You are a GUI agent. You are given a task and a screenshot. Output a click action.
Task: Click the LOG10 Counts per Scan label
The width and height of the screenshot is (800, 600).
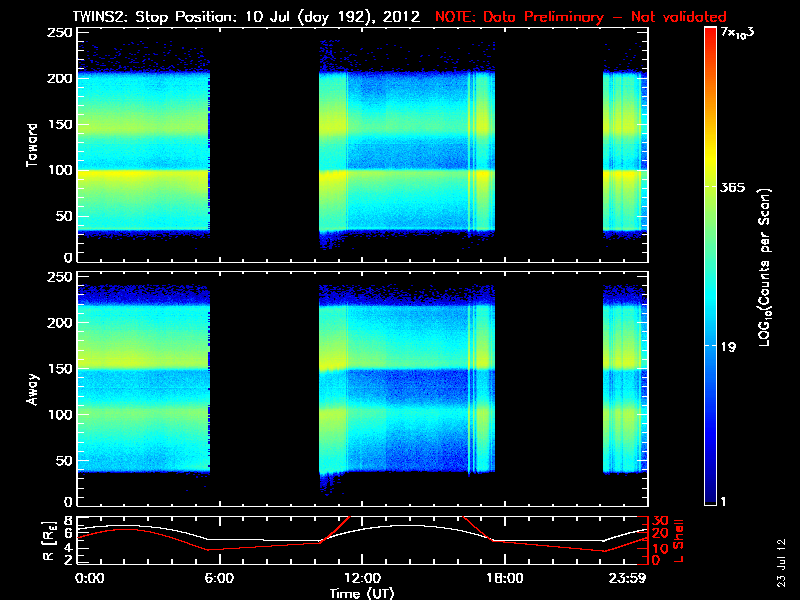(x=765, y=267)
